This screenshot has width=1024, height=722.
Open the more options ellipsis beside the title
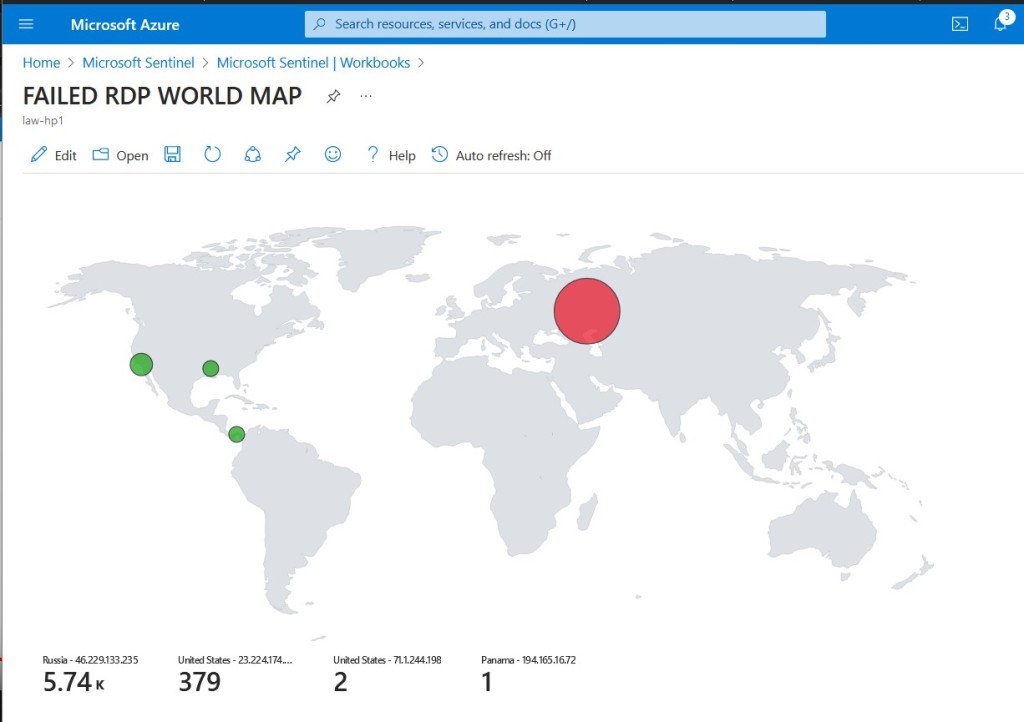(366, 96)
